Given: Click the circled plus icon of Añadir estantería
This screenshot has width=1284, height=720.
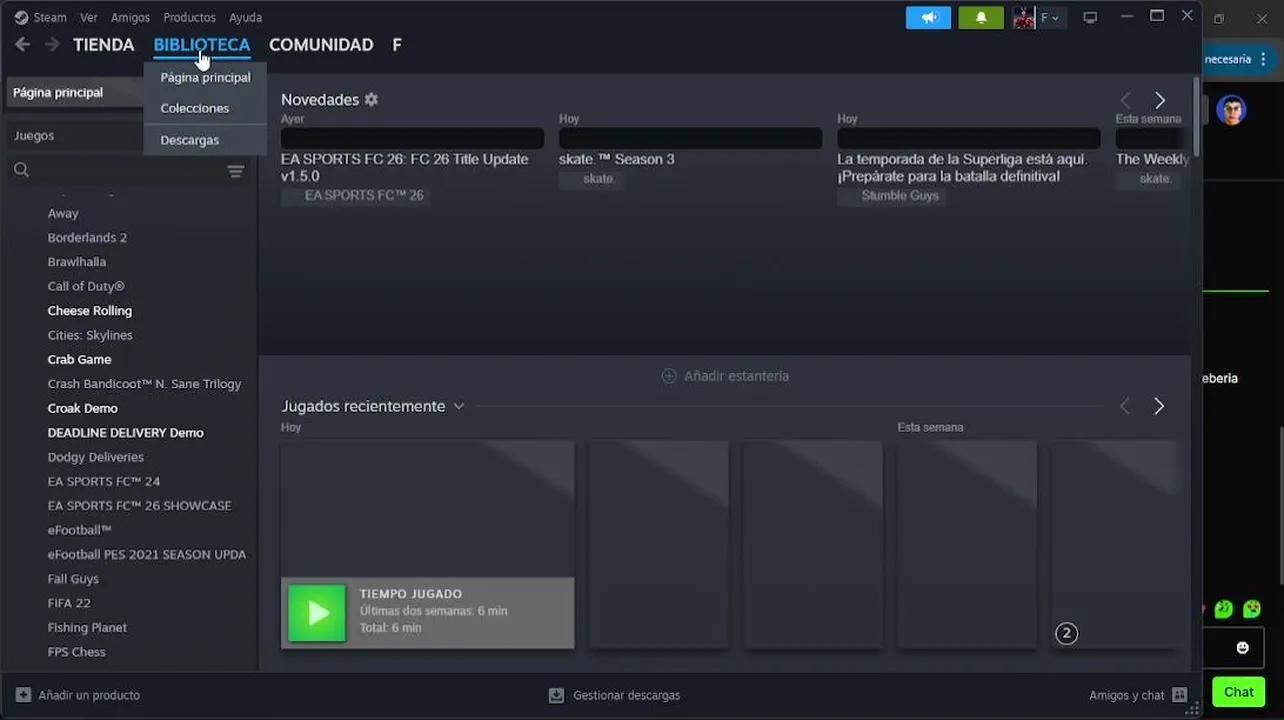Looking at the screenshot, I should click(x=669, y=376).
